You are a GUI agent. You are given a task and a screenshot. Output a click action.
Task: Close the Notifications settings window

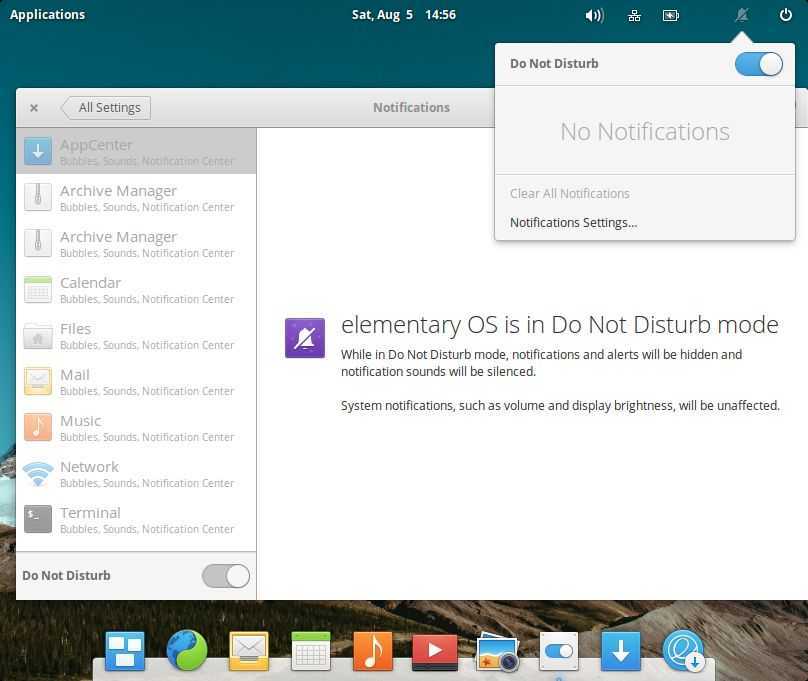click(x=34, y=108)
